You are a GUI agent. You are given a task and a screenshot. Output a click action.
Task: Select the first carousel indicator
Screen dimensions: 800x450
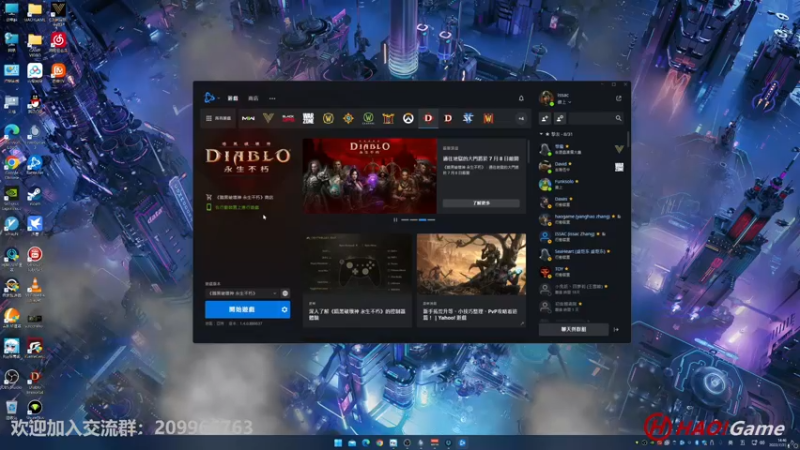[x=405, y=220]
